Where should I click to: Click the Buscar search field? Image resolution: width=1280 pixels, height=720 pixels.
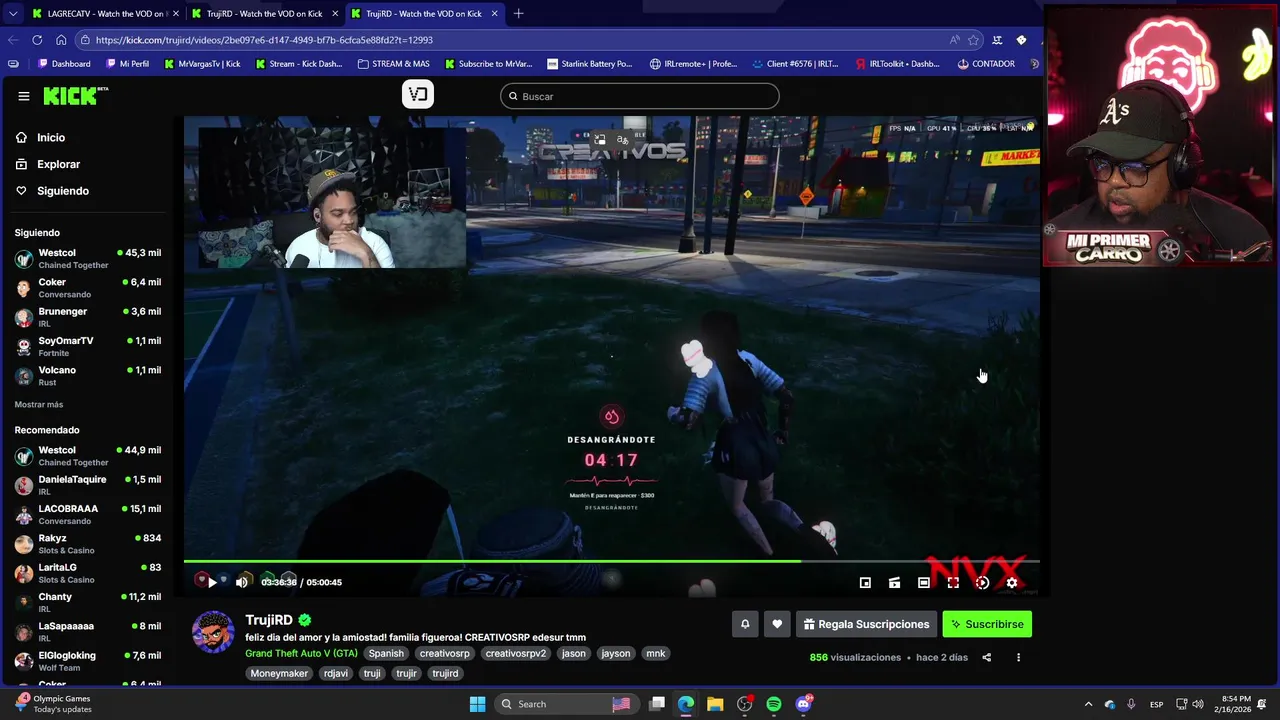point(640,96)
